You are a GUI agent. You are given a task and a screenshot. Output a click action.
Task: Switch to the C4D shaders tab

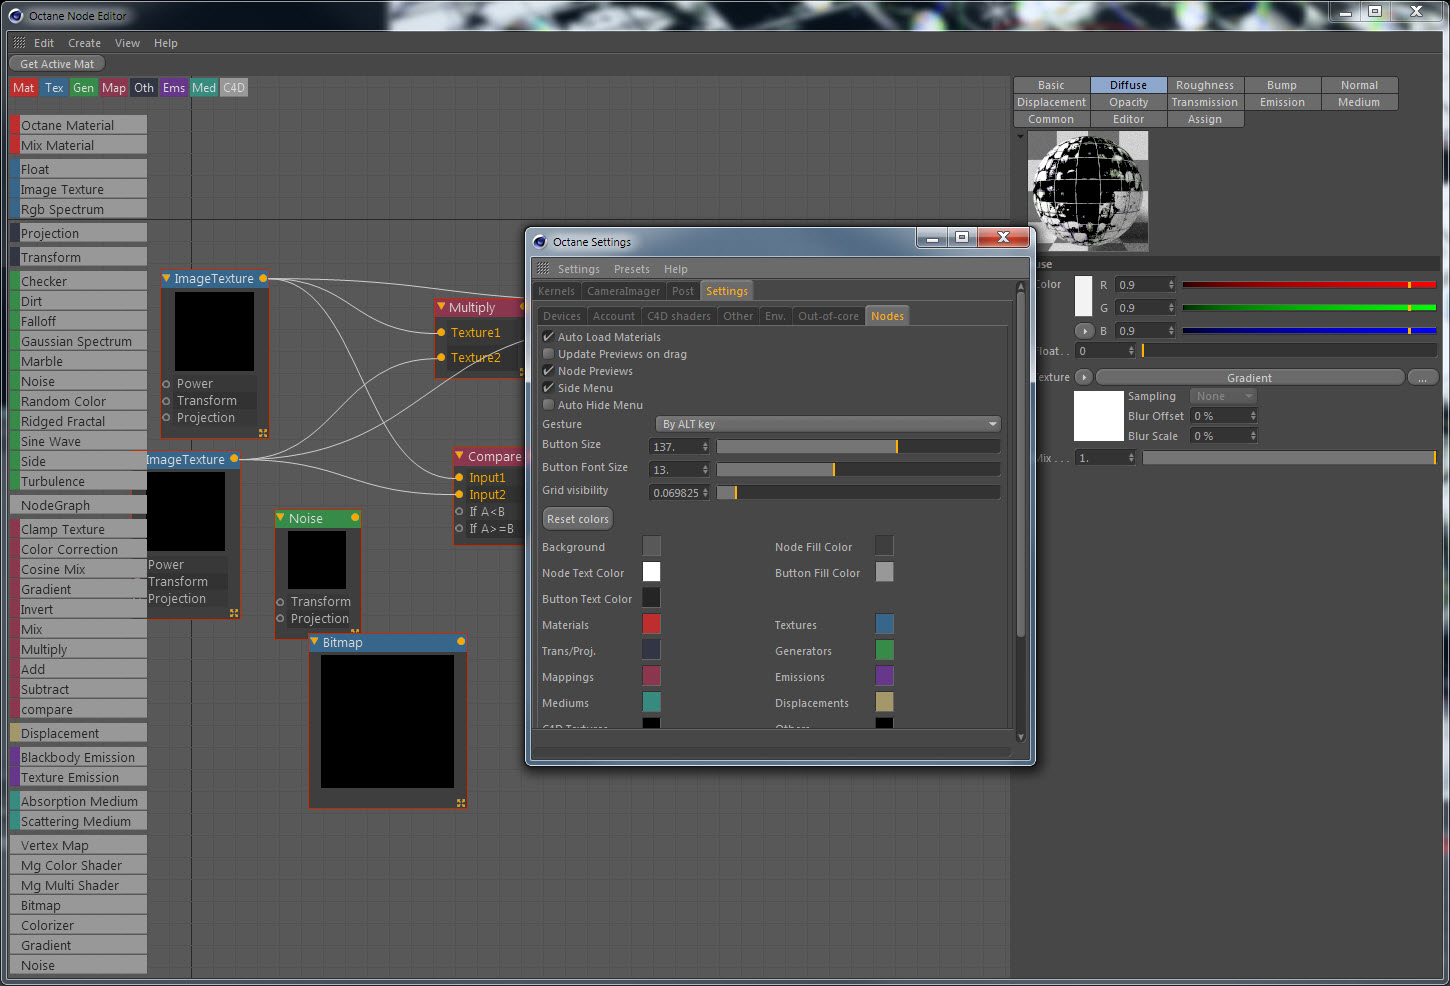click(679, 316)
